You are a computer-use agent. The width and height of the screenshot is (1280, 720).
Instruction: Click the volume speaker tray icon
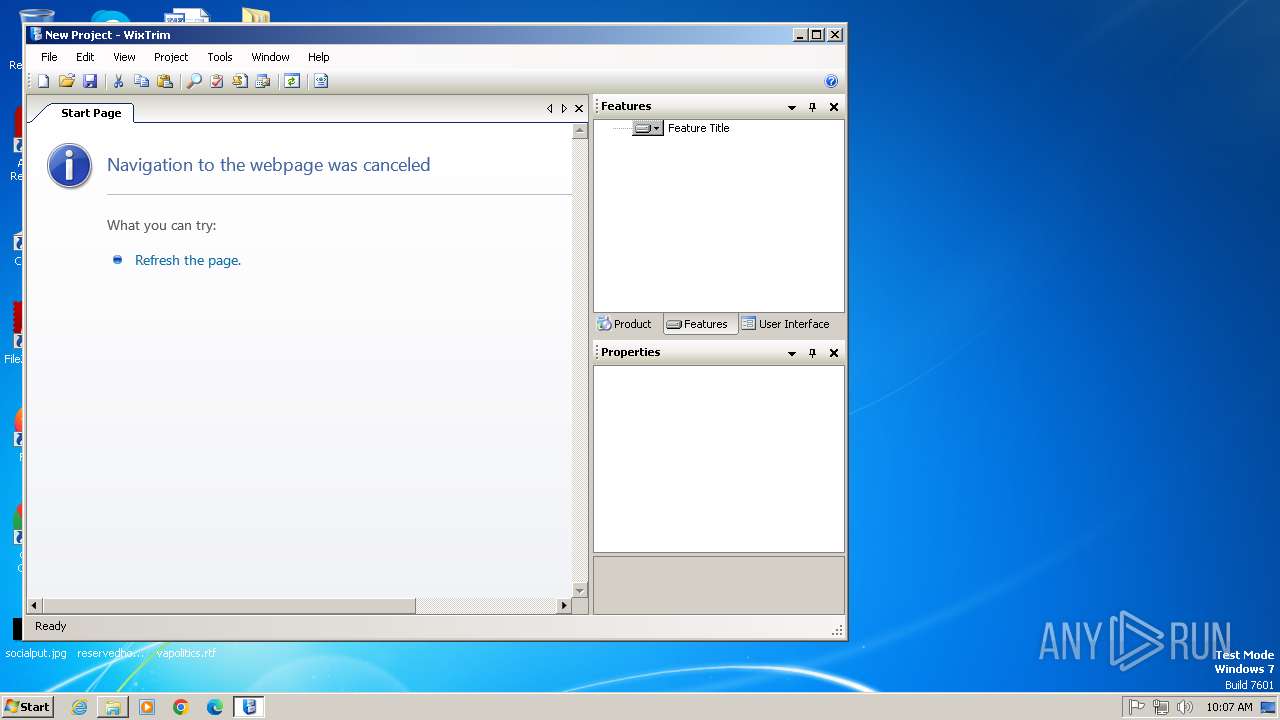[1185, 707]
